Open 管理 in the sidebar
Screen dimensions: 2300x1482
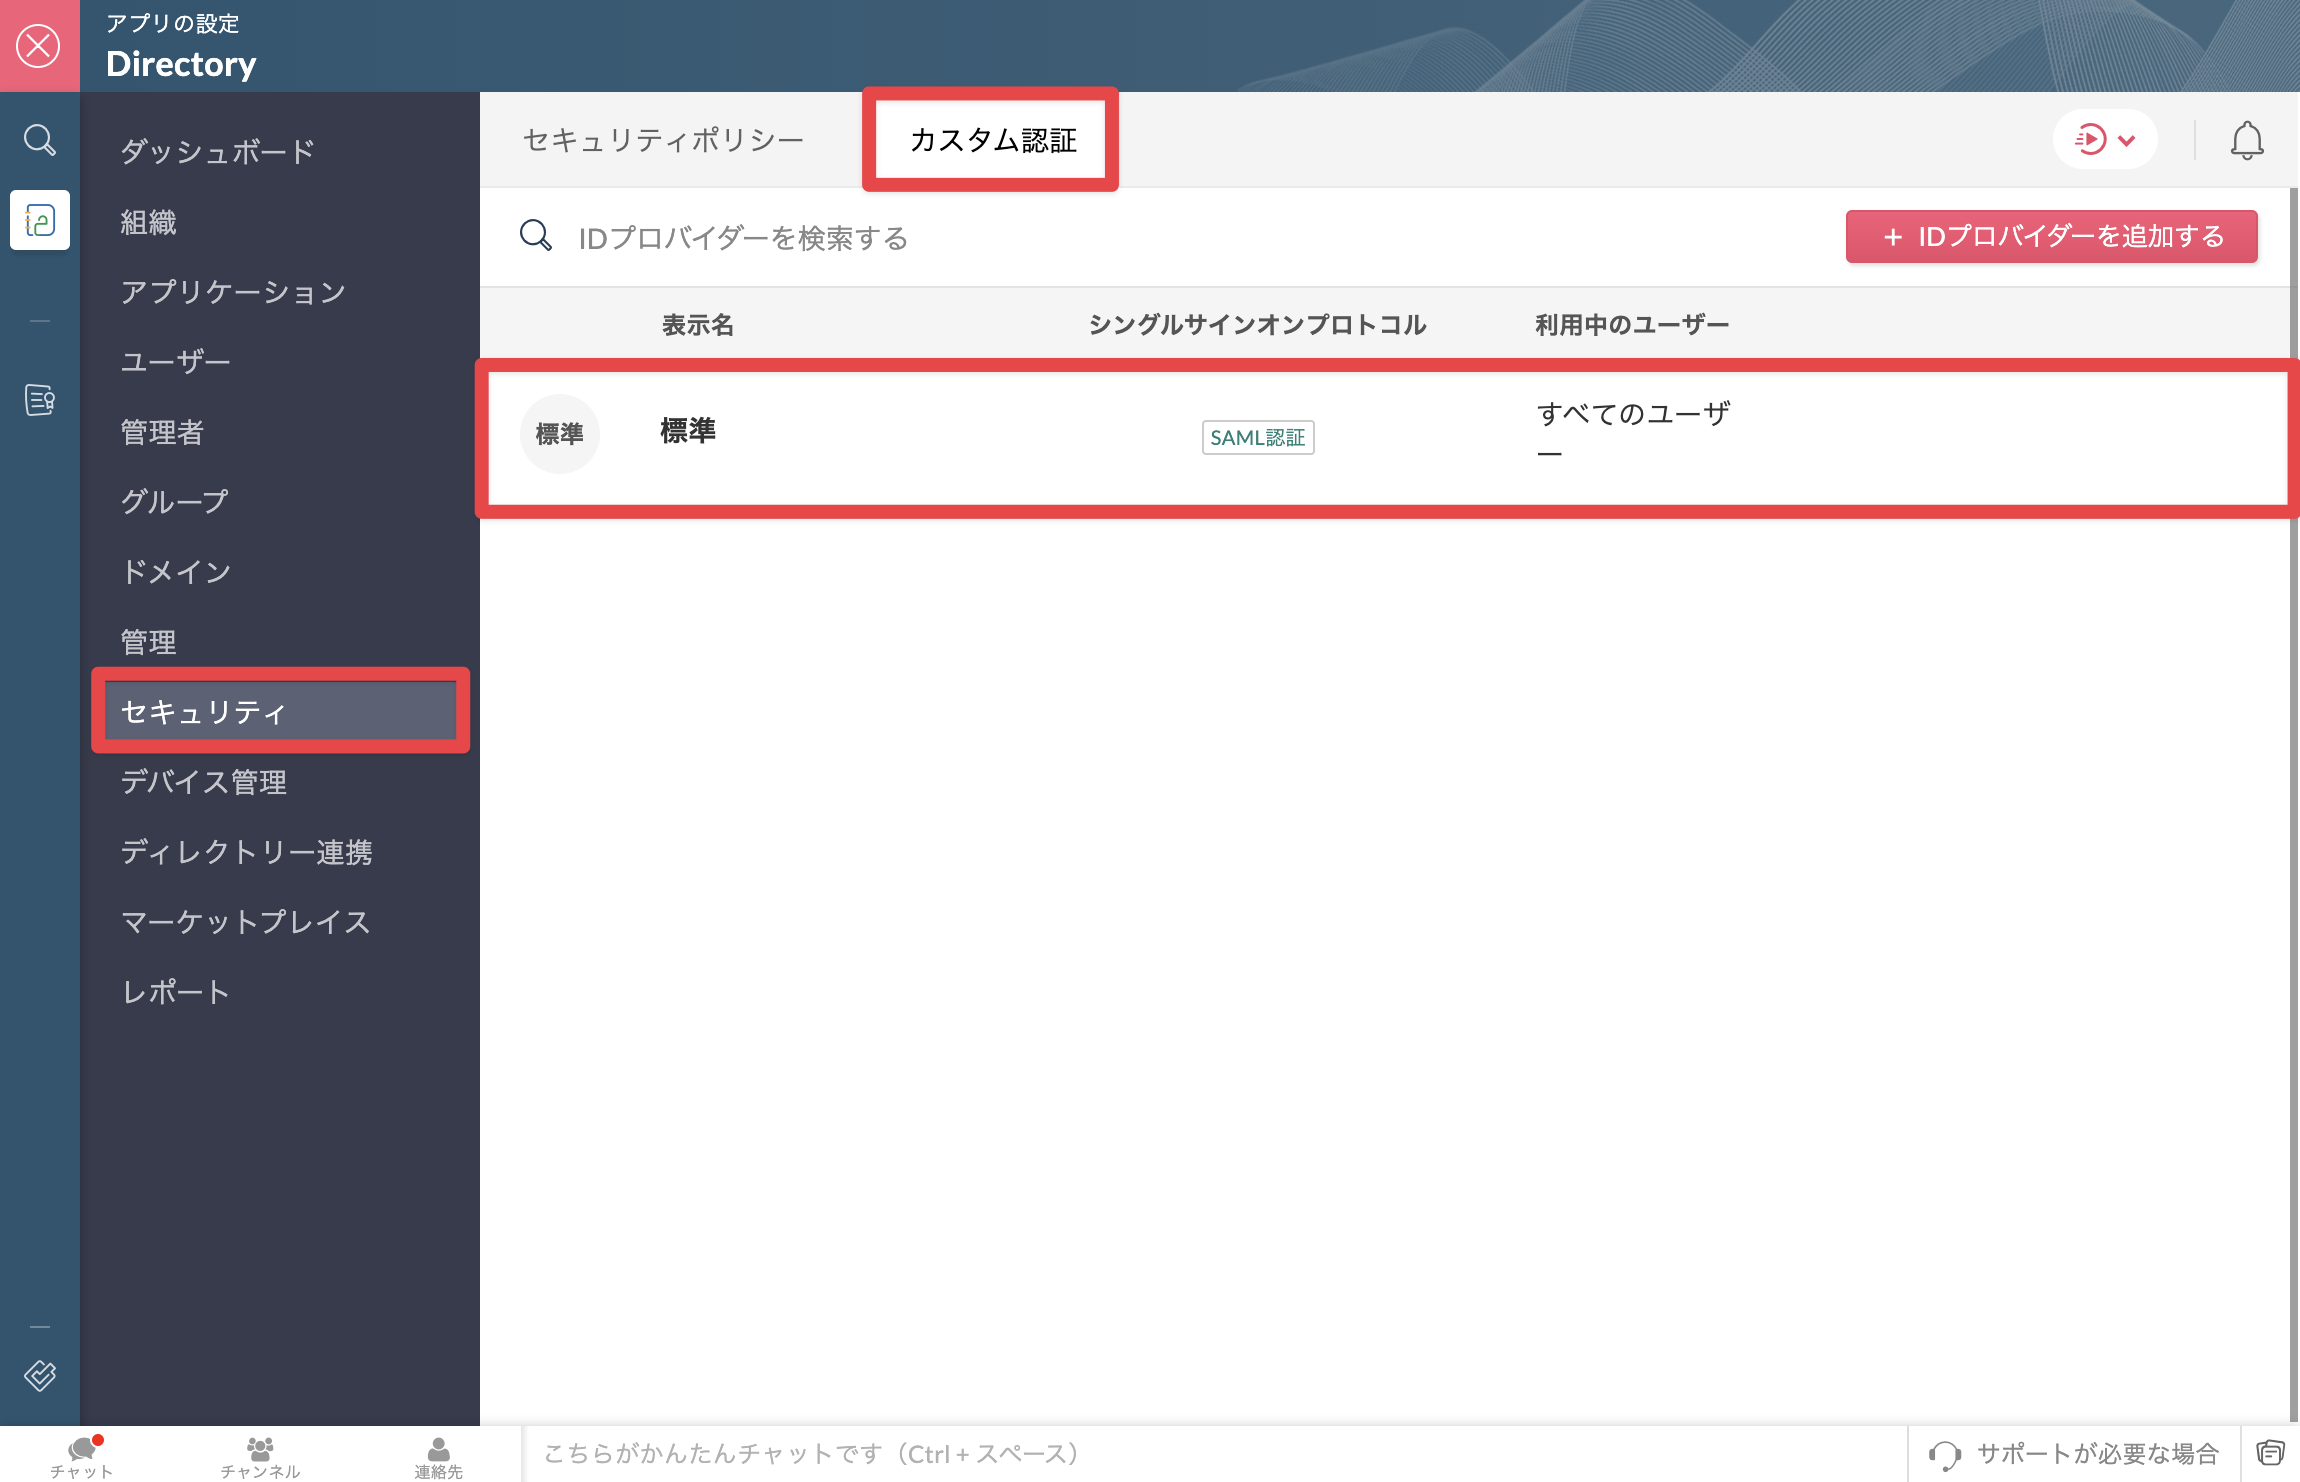[148, 642]
